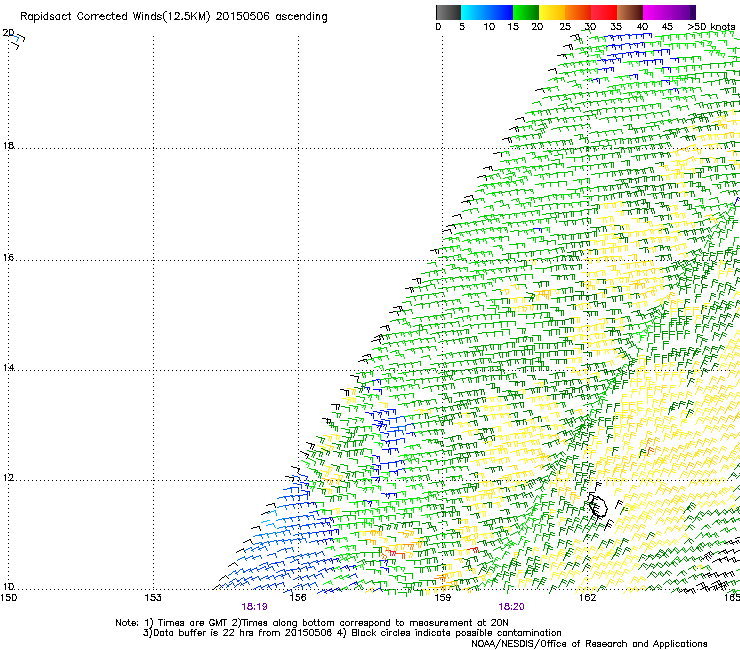
Task: Click the gray segment of the speed colorbar
Action: (448, 12)
